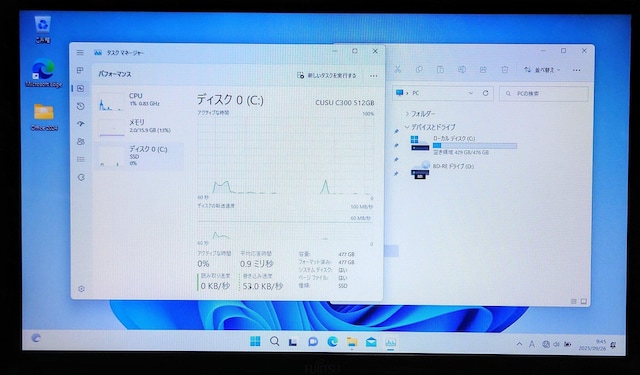Launch Edge from taskbar
Image resolution: width=640 pixels, height=375 pixels.
click(333, 342)
